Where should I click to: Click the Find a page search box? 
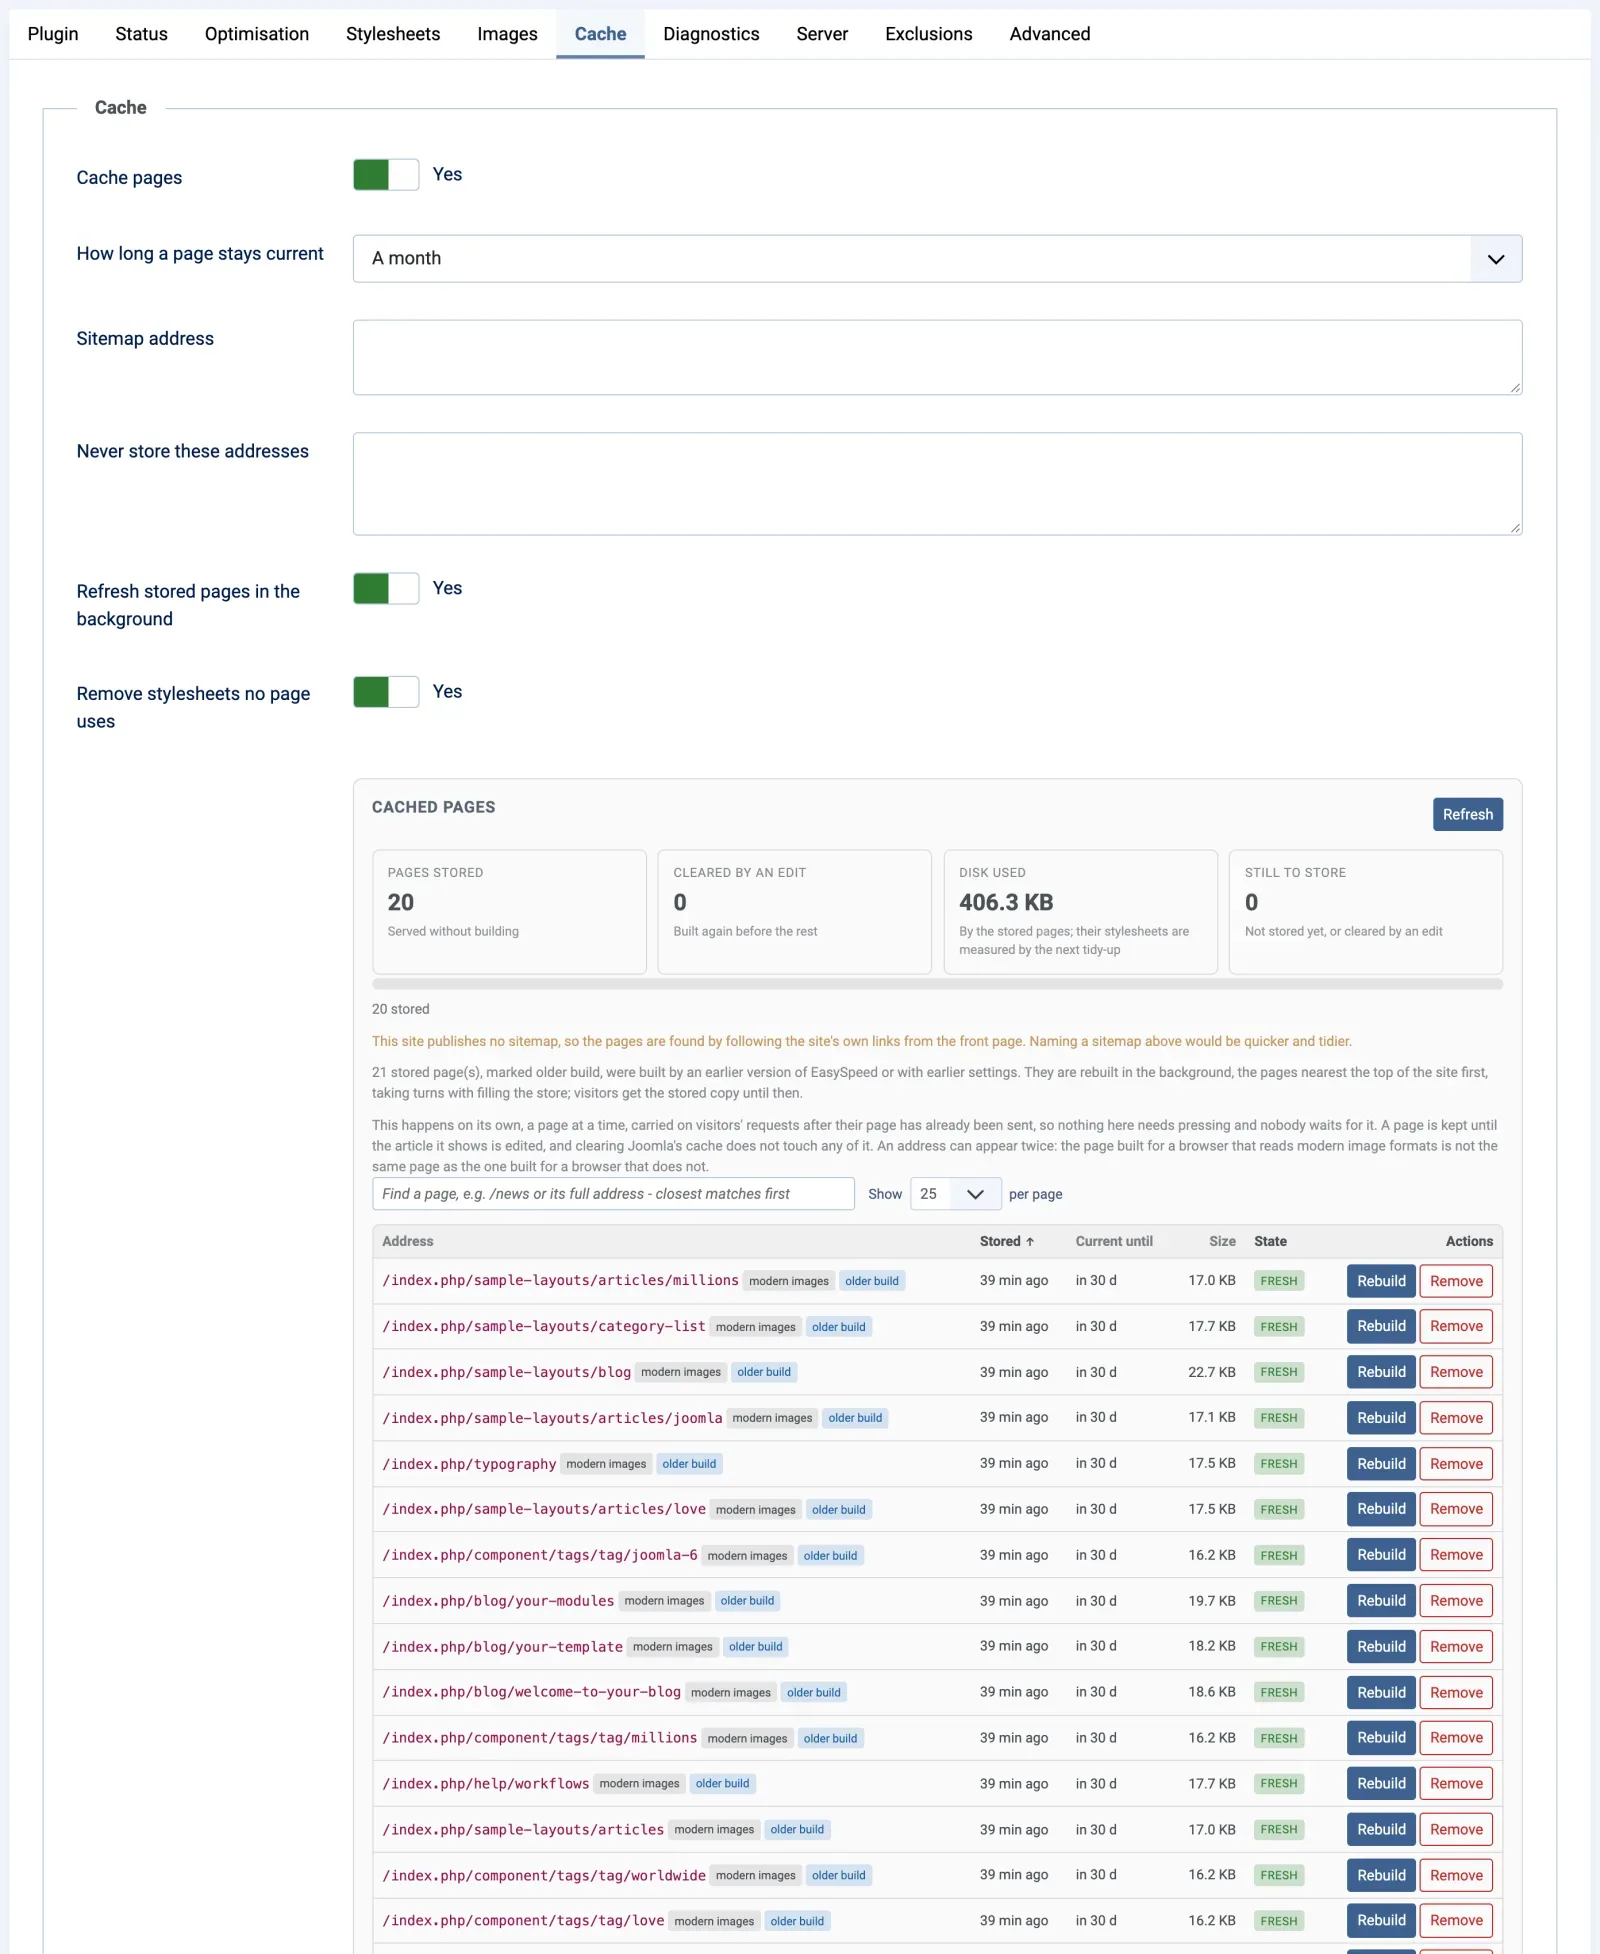(613, 1194)
